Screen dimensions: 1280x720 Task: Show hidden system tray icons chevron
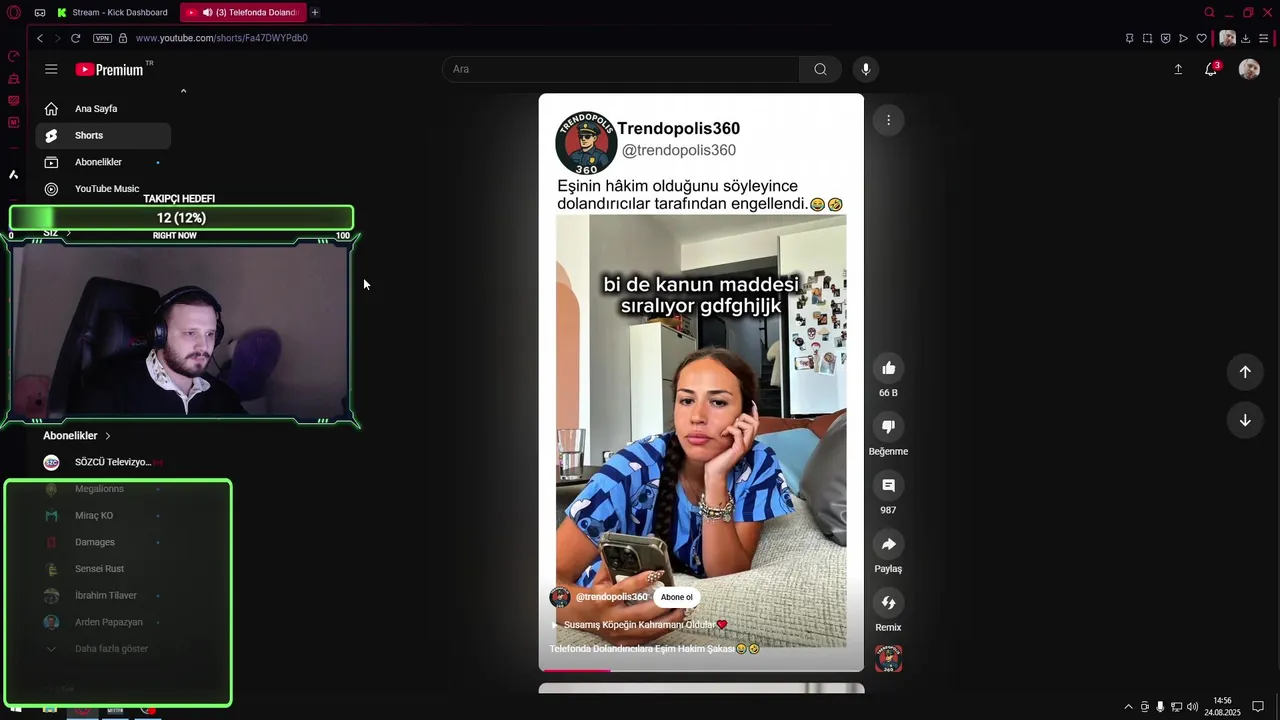pyautogui.click(x=1129, y=707)
